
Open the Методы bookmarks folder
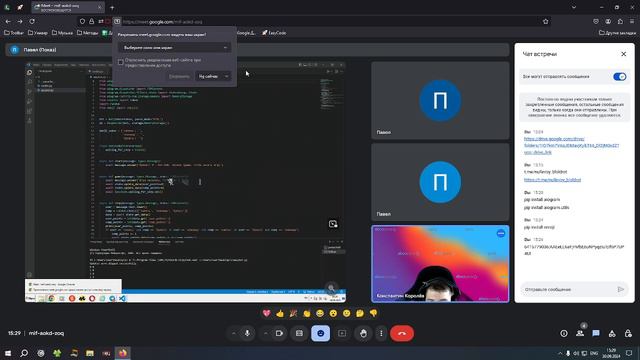tap(88, 33)
